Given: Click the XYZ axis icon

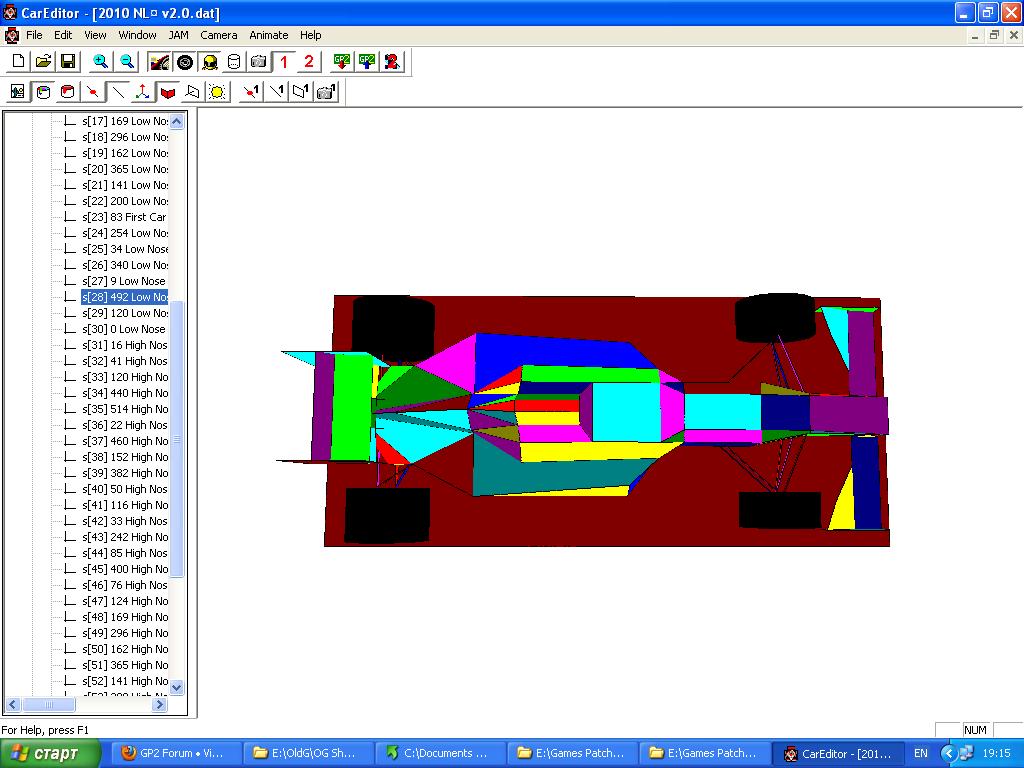Looking at the screenshot, I should tap(143, 92).
